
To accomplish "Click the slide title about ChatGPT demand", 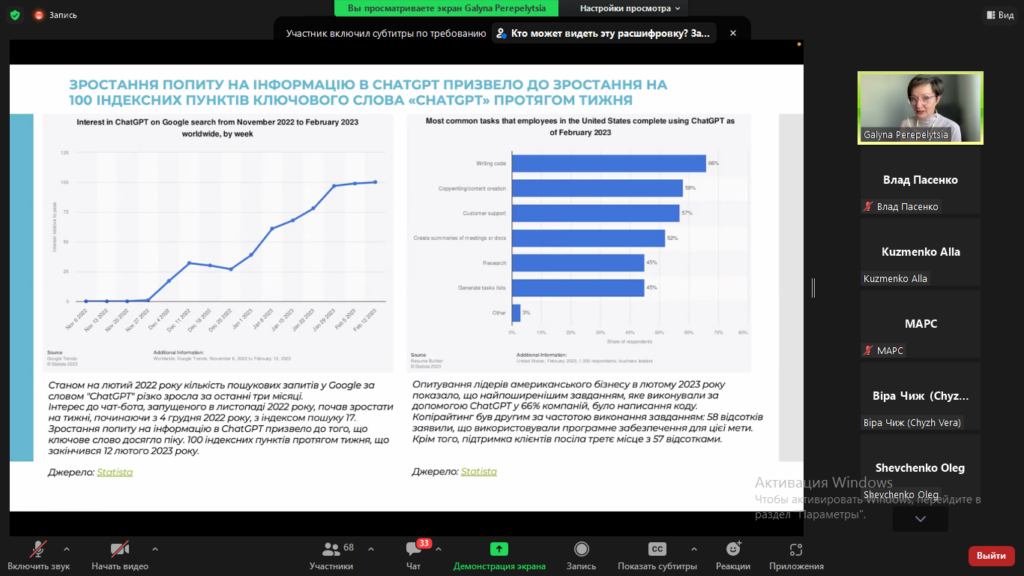I will tap(368, 92).
